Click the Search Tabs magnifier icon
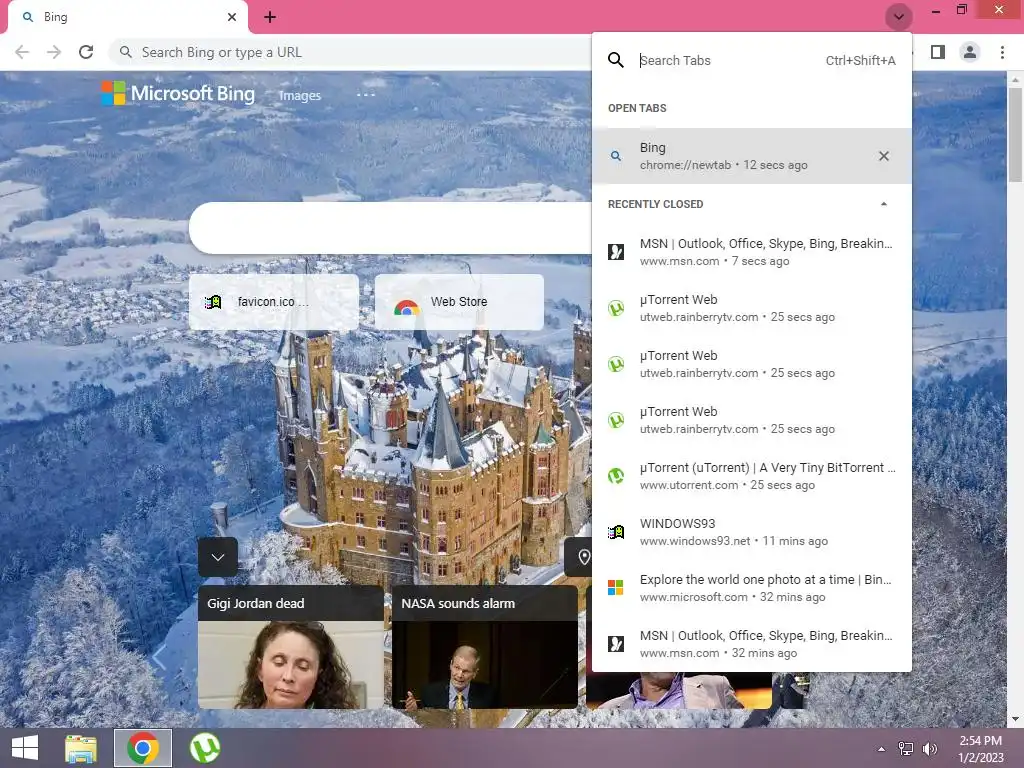This screenshot has height=768, width=1024. point(616,60)
